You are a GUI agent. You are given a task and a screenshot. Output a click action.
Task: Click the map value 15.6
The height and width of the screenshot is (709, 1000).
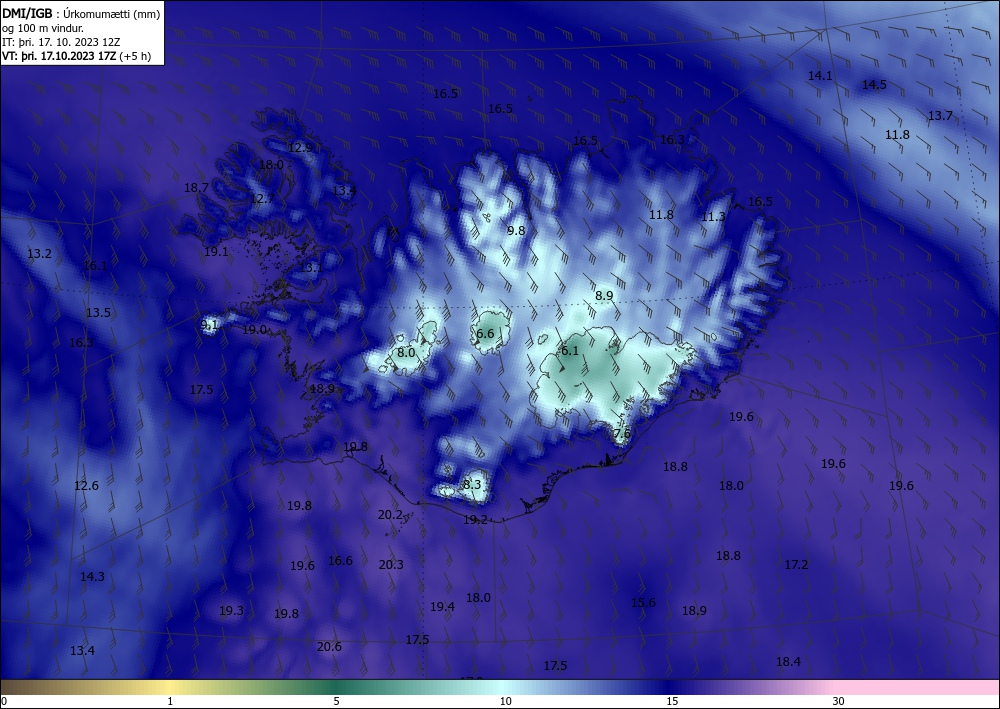coord(643,602)
